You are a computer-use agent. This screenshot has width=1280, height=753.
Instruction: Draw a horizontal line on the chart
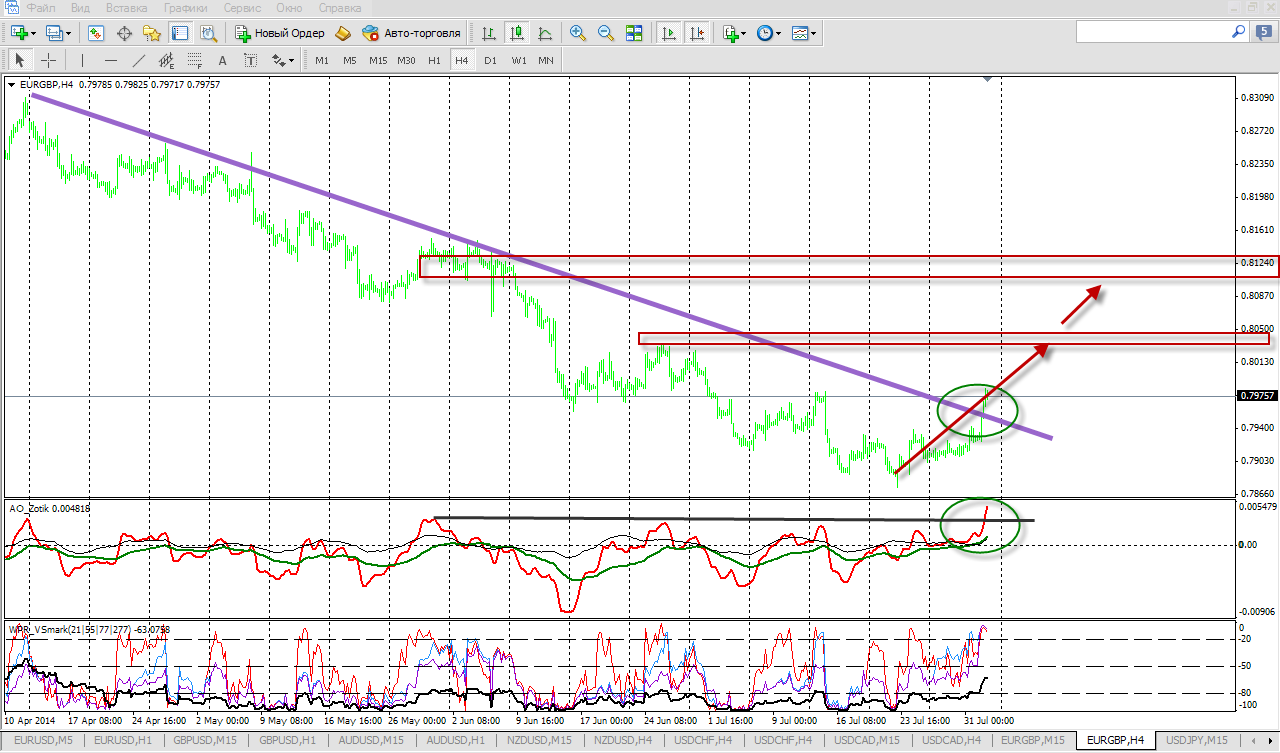click(x=111, y=60)
